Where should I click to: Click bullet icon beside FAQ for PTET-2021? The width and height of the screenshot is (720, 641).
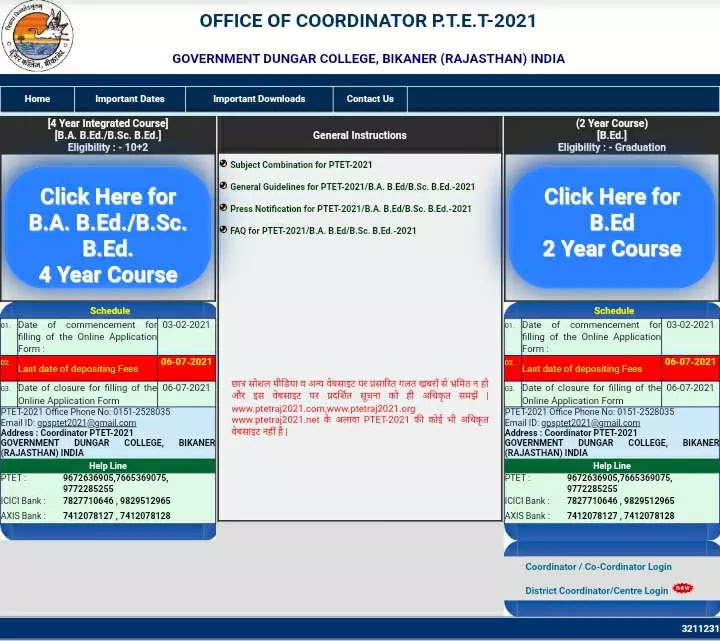224,230
